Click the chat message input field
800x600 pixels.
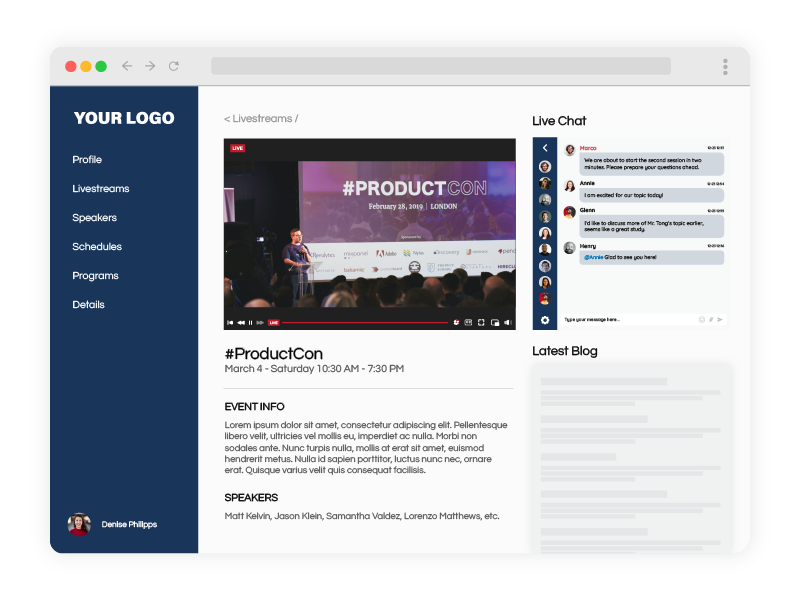pos(625,320)
